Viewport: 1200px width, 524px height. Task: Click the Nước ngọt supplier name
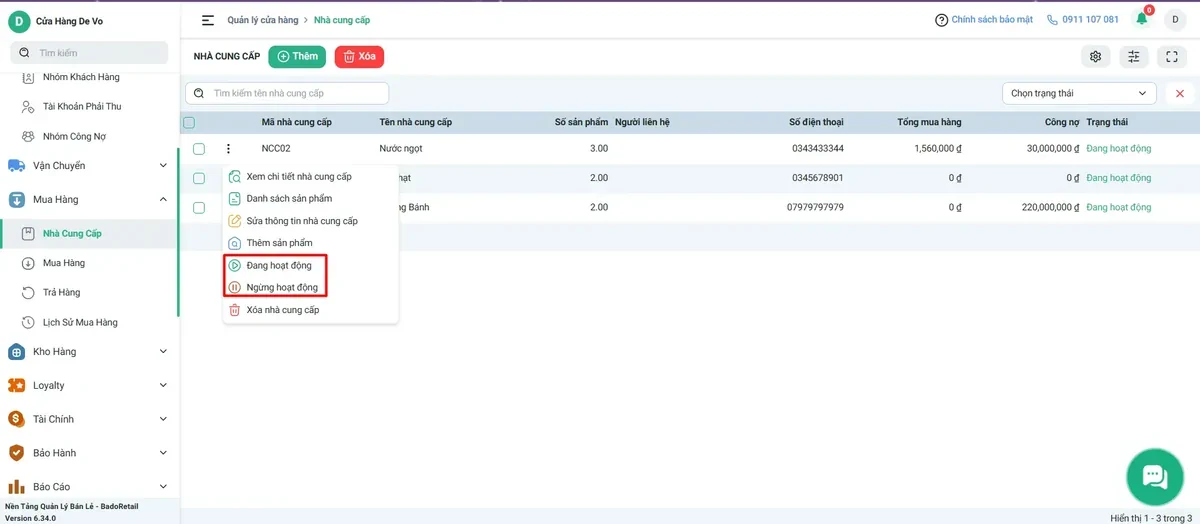(x=401, y=149)
